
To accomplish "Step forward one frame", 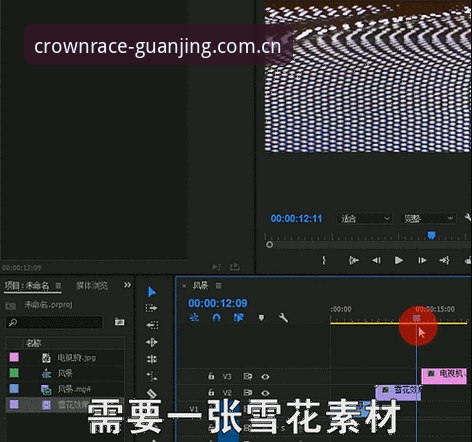I will click(x=422, y=260).
